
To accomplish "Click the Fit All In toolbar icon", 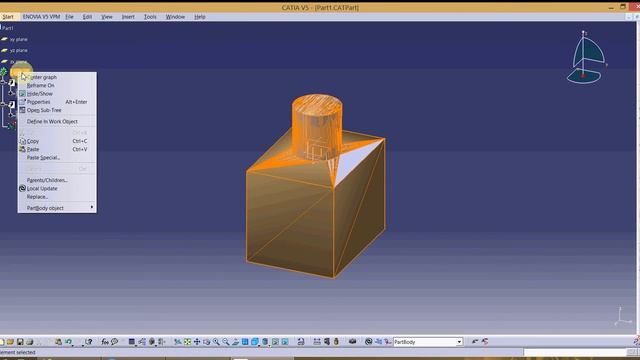I will [187, 342].
